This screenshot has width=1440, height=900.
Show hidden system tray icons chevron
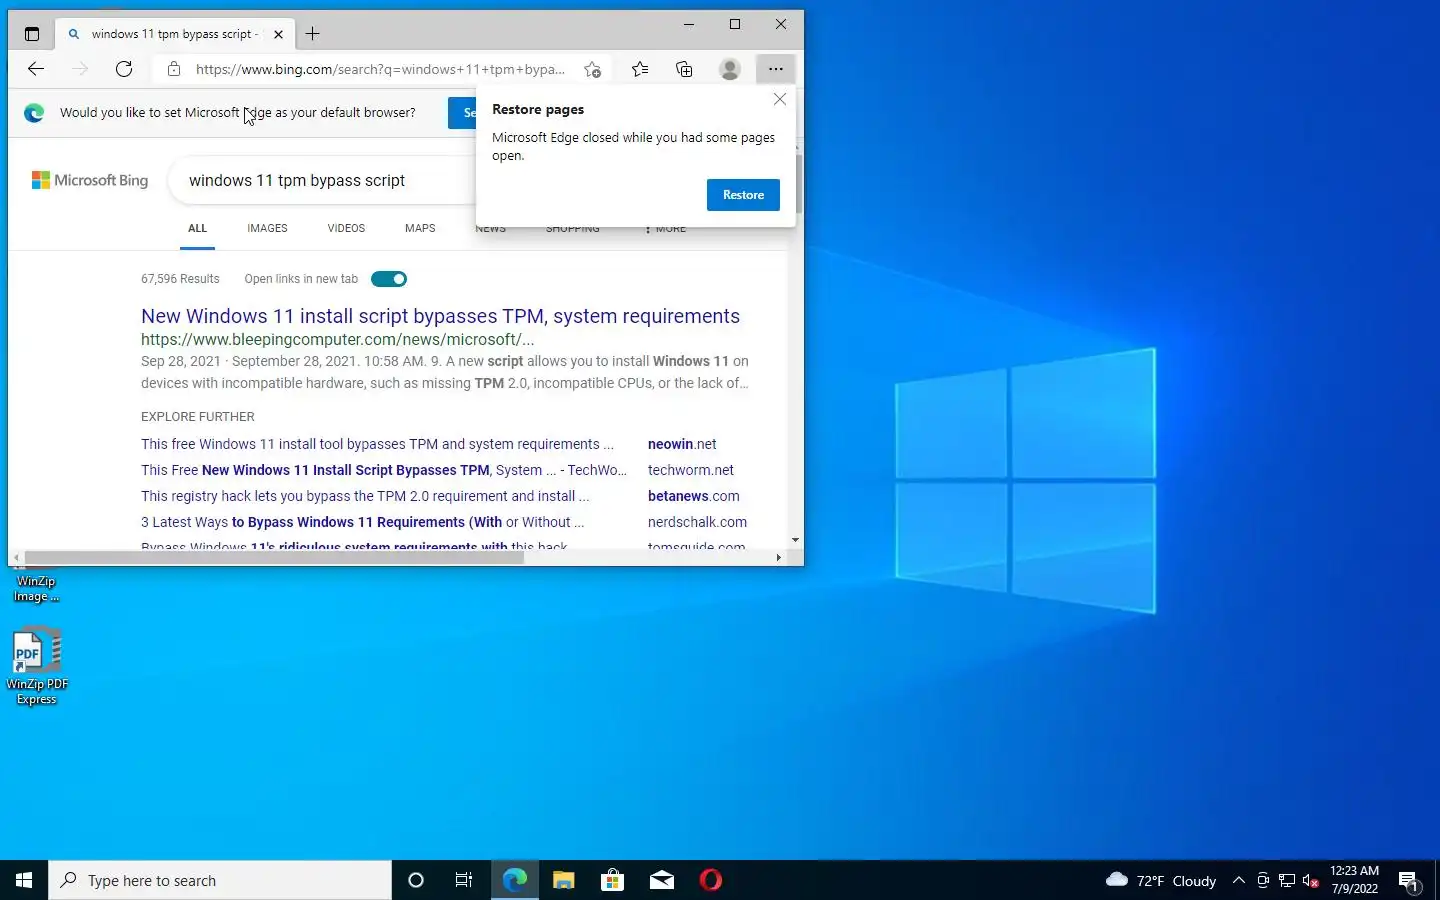pyautogui.click(x=1239, y=880)
